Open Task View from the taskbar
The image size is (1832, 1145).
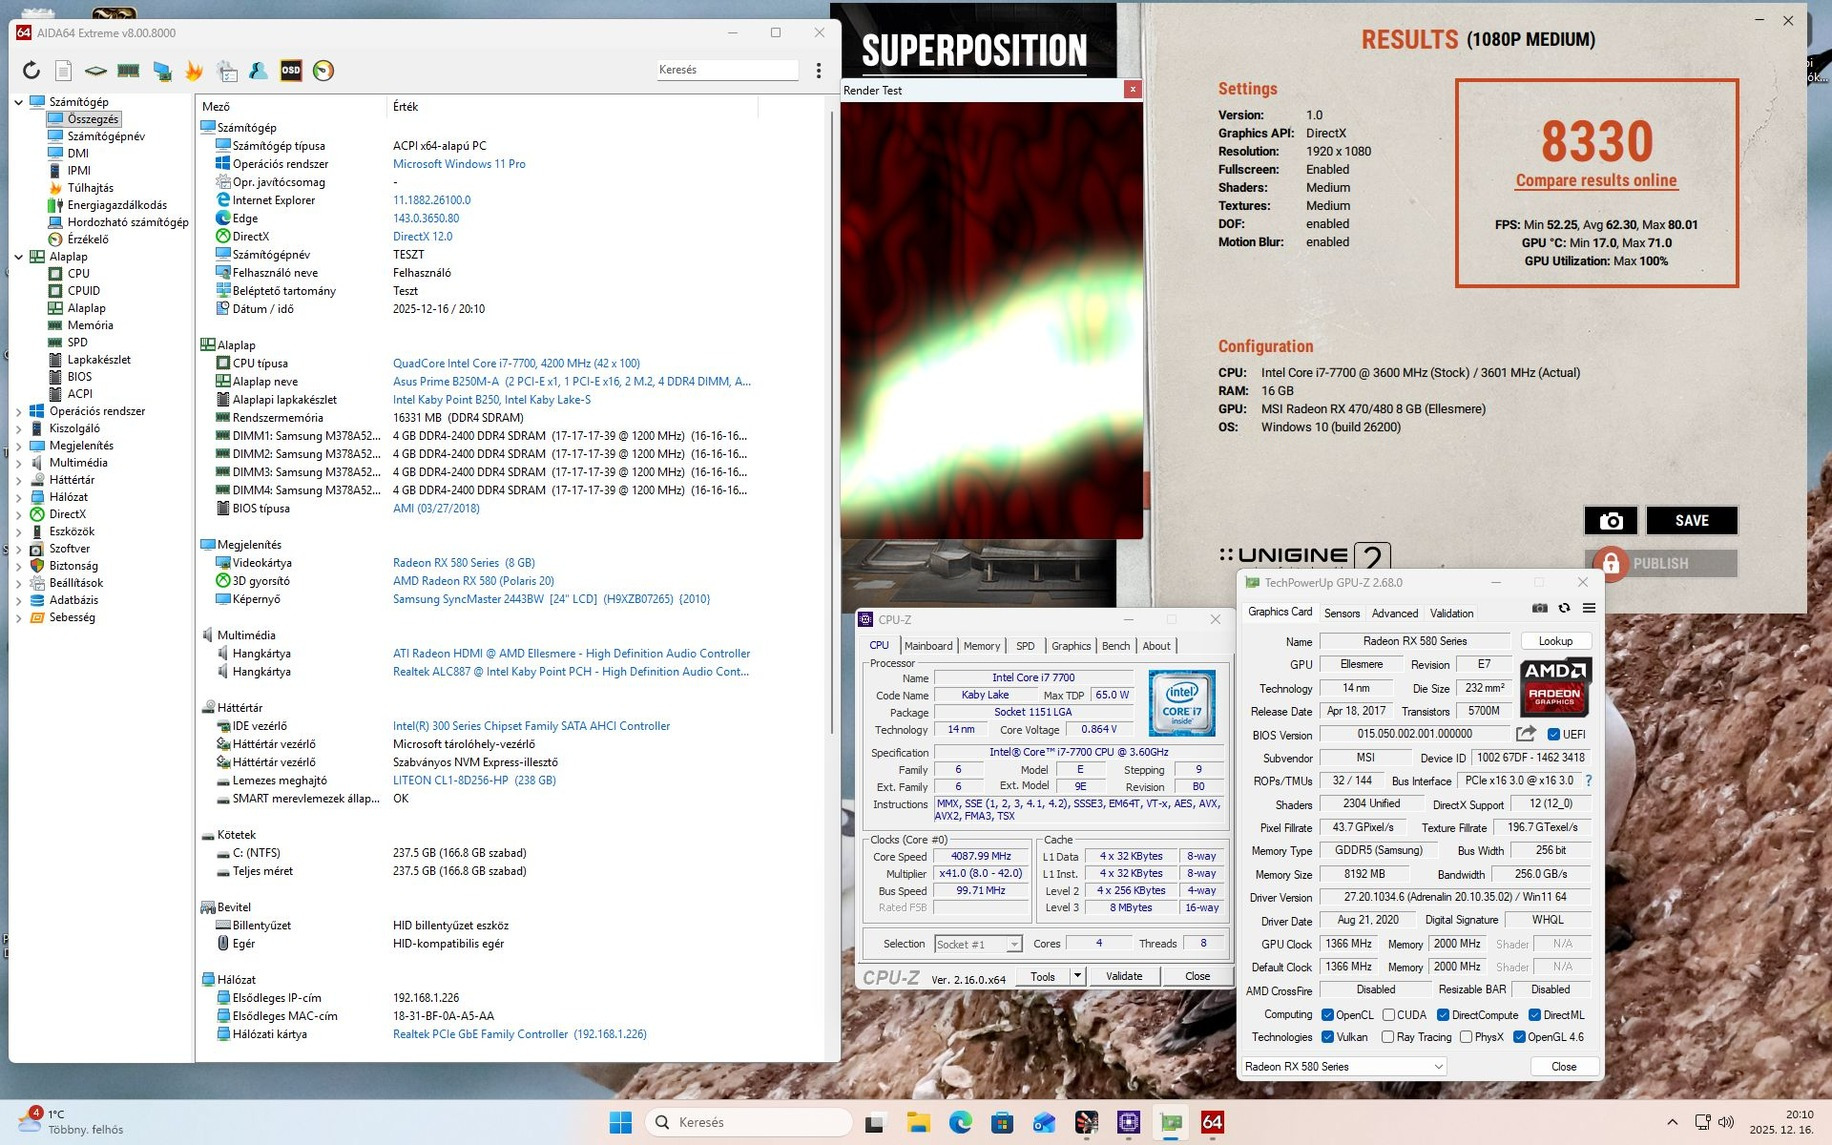click(875, 1122)
